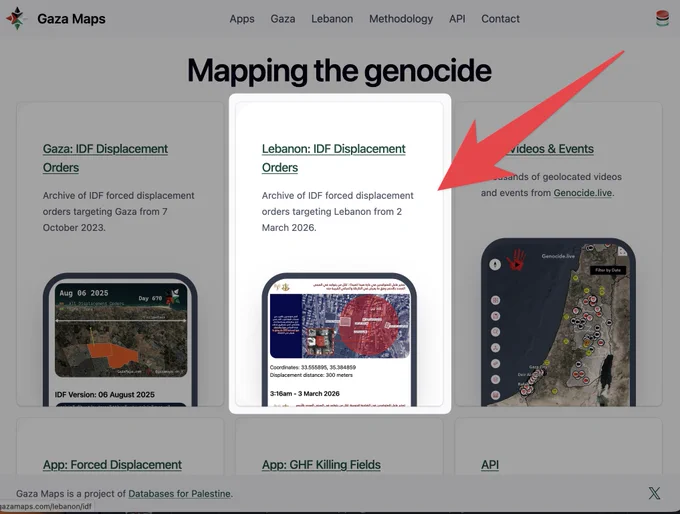680x514 pixels.
Task: Open Gaza: IDF Displacement Orders link
Action: click(105, 158)
